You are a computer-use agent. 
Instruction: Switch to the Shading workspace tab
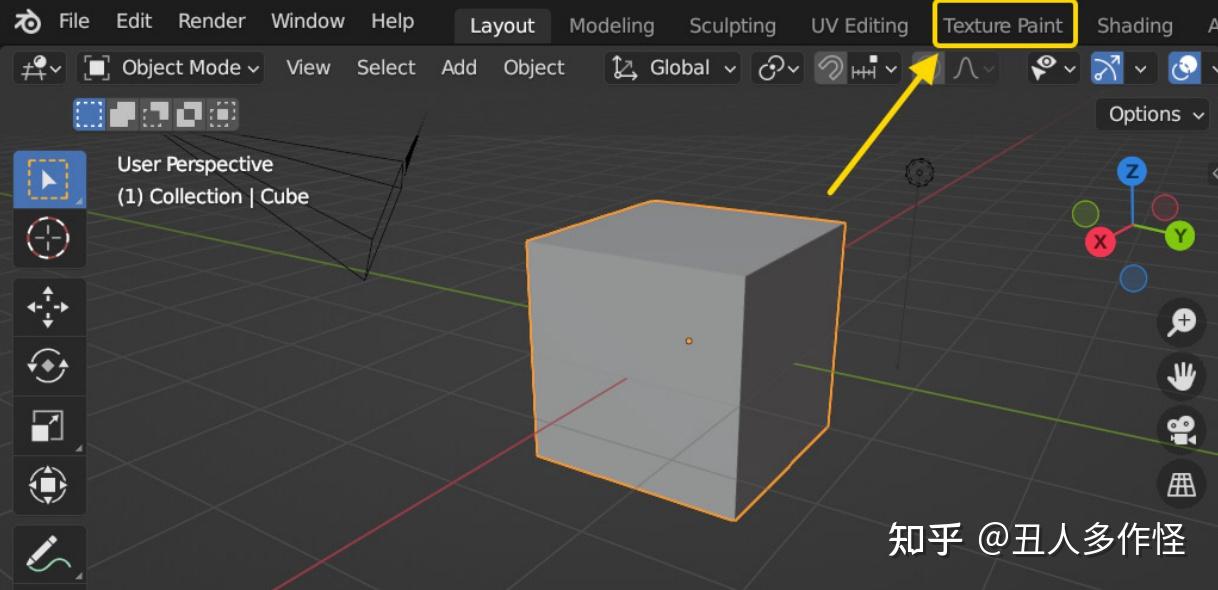(1135, 26)
